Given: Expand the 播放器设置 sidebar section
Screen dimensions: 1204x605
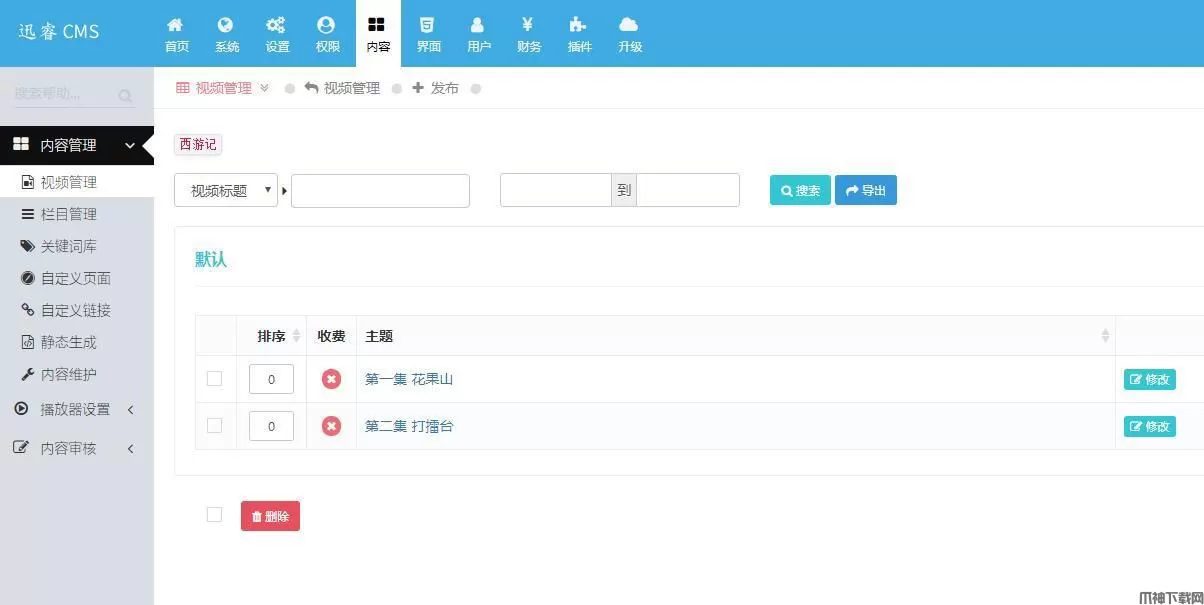Looking at the screenshot, I should coord(76,409).
